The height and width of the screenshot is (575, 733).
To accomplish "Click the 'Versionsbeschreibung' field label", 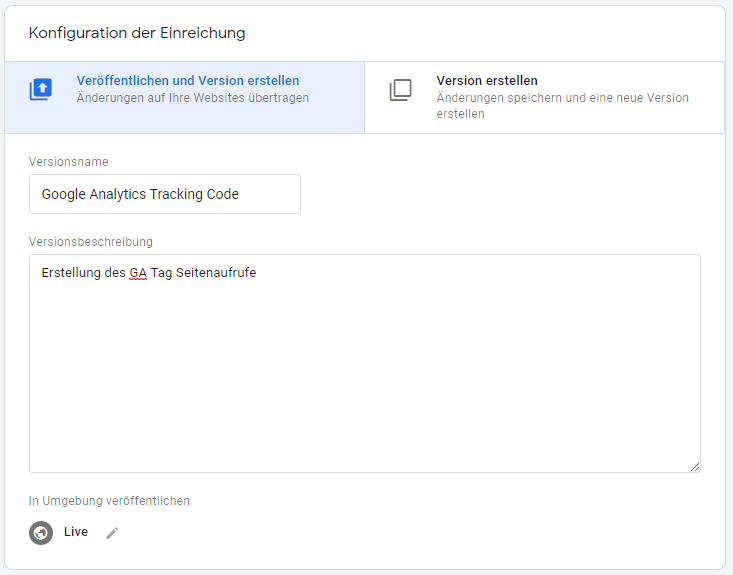I will point(91,242).
